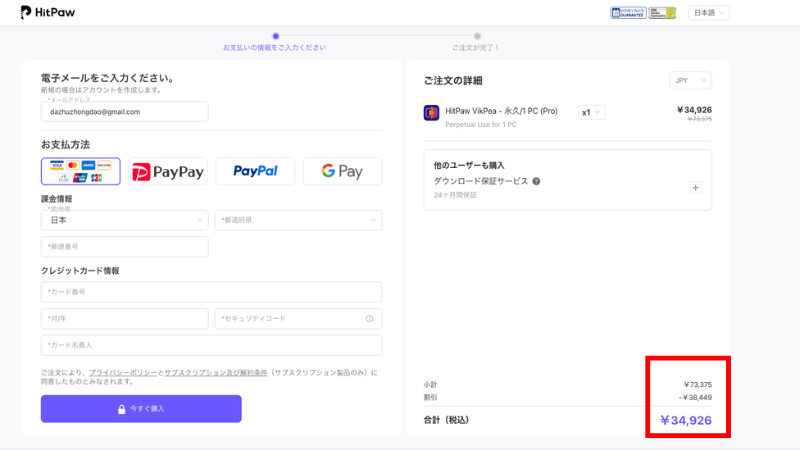Click the 合計（税込） total label
Viewport: 800px width, 450px height.
pos(446,420)
